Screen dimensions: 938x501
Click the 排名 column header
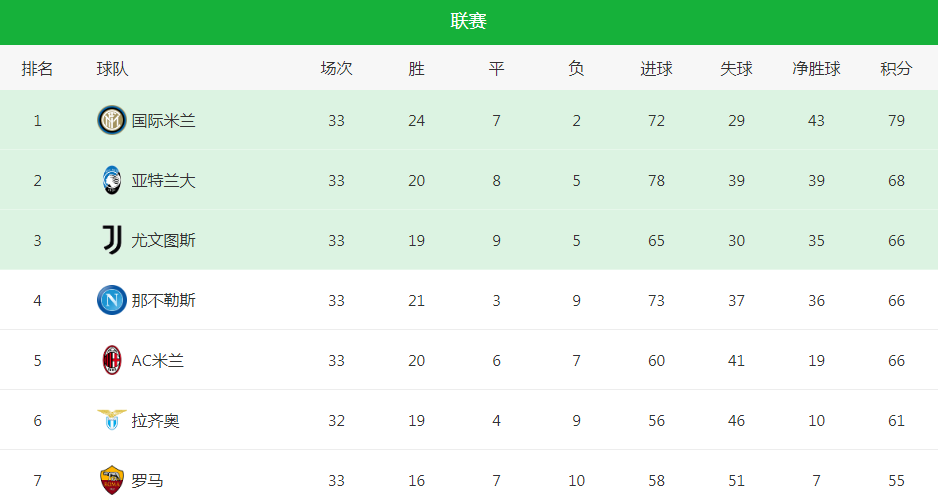(x=37, y=69)
